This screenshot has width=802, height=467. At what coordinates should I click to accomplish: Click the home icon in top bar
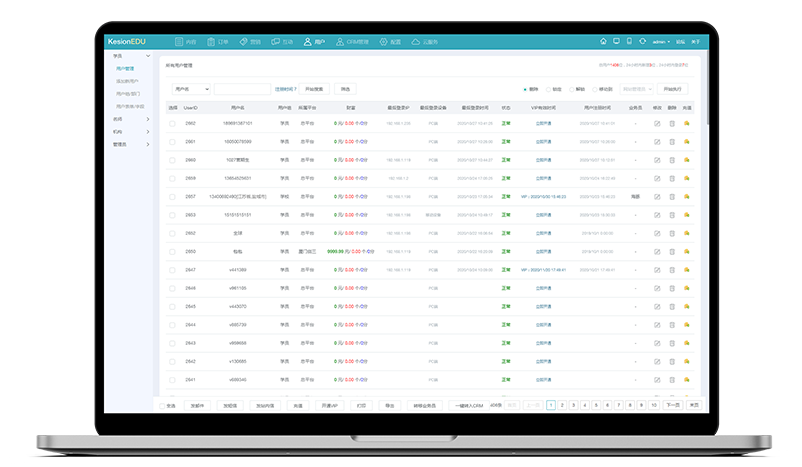603,42
